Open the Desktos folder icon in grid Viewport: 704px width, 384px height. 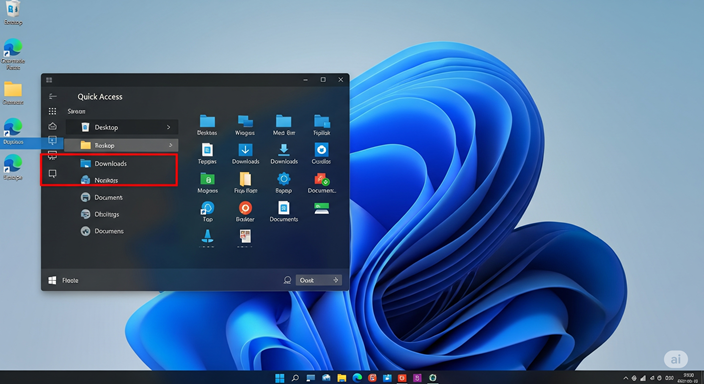point(207,122)
